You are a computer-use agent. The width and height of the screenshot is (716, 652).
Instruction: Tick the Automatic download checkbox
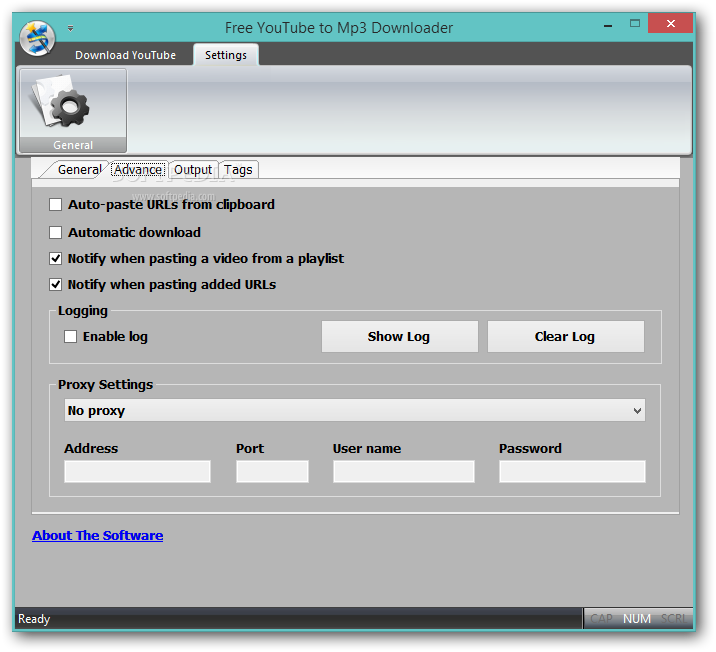(x=55, y=232)
